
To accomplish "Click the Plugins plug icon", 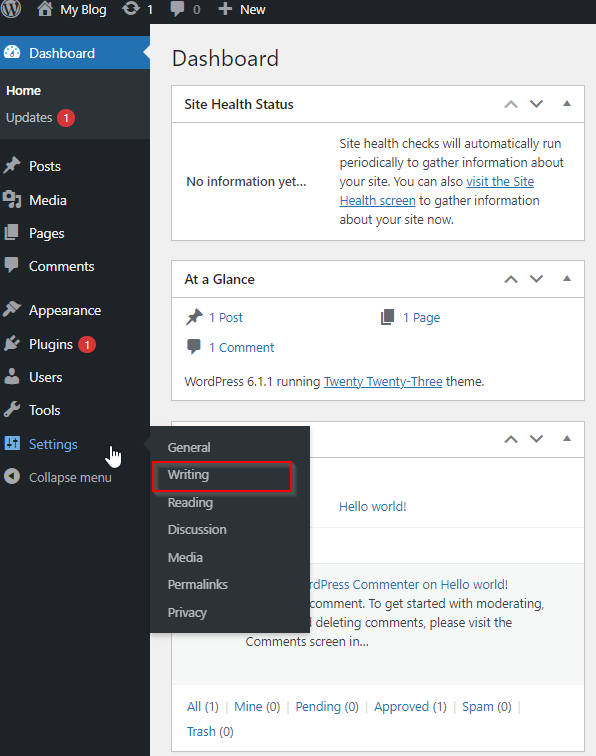I will pos(12,344).
